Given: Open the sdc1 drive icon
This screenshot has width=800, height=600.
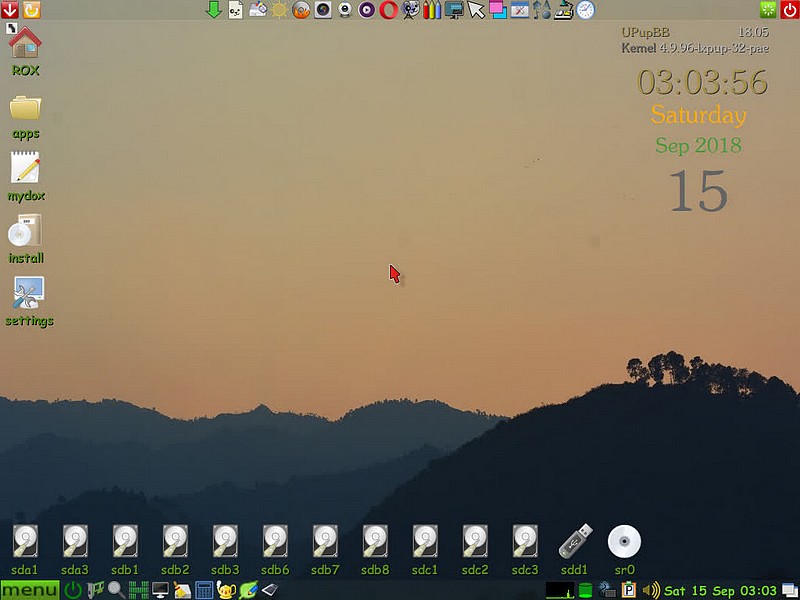Looking at the screenshot, I should [x=424, y=542].
